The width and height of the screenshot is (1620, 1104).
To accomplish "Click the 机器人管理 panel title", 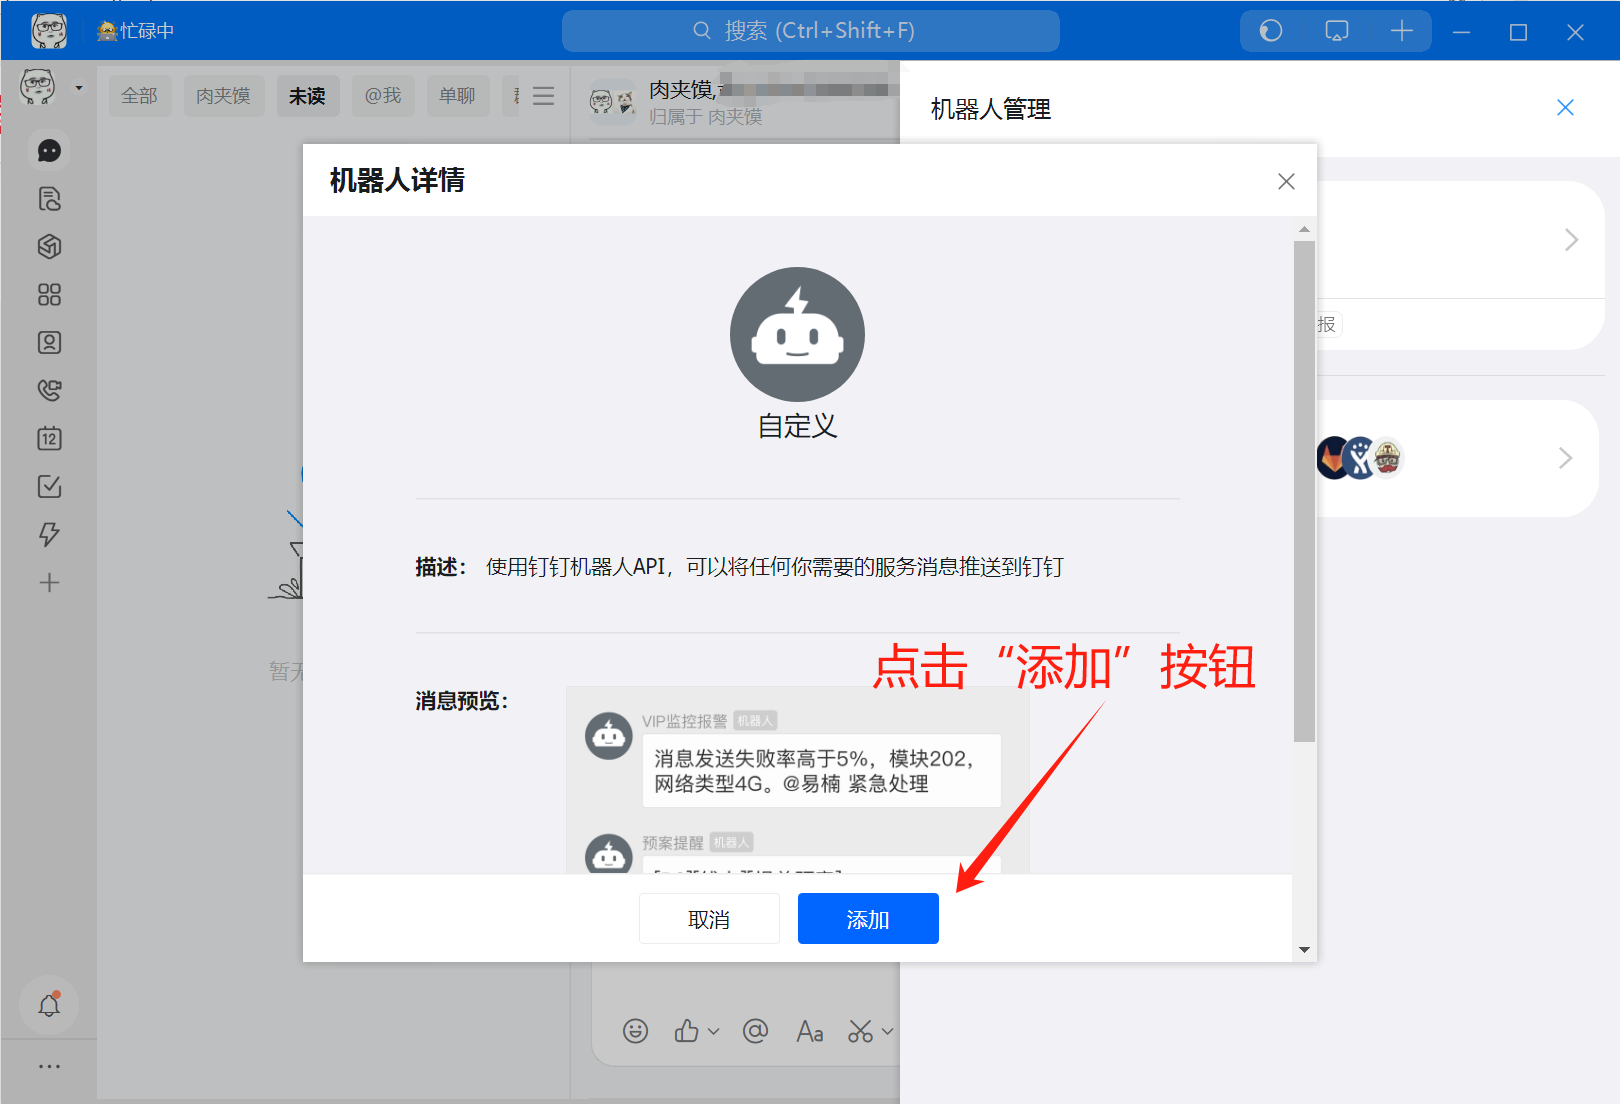I will coord(991,109).
